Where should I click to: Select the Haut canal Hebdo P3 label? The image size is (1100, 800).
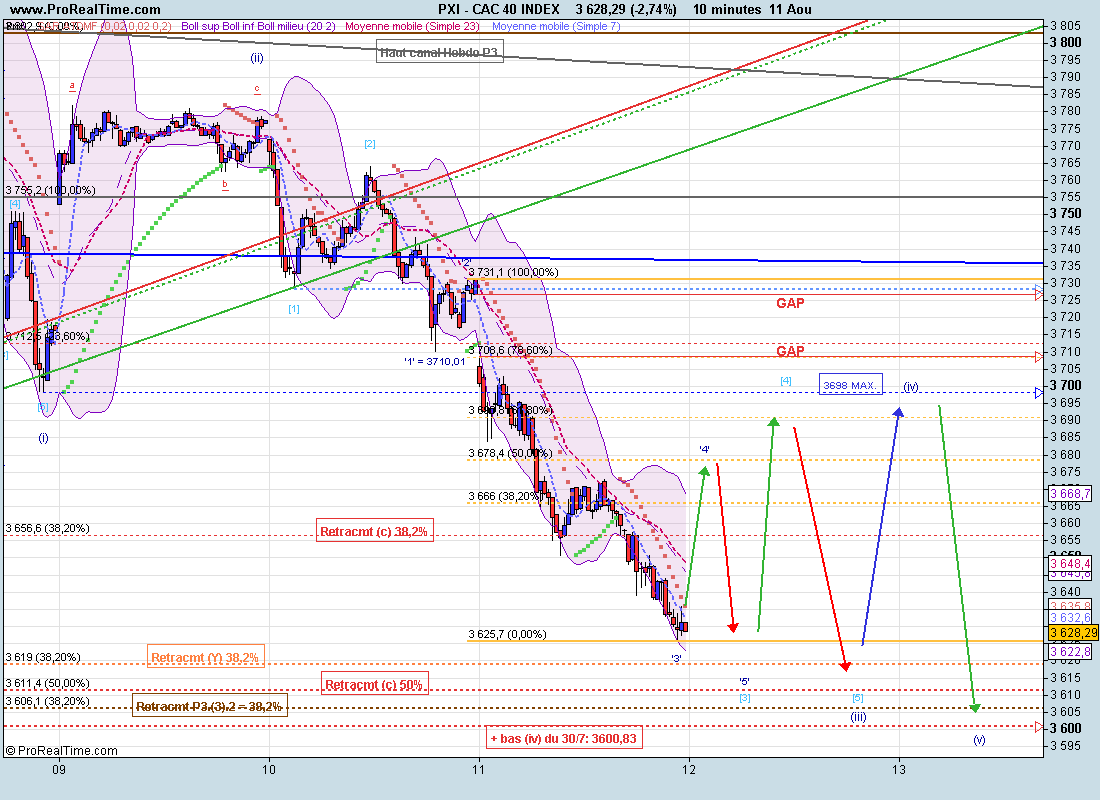click(x=438, y=52)
